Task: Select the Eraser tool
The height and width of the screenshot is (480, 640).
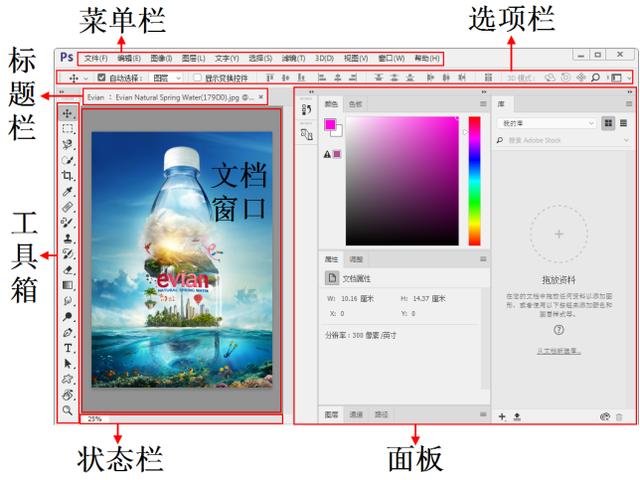Action: click(67, 269)
